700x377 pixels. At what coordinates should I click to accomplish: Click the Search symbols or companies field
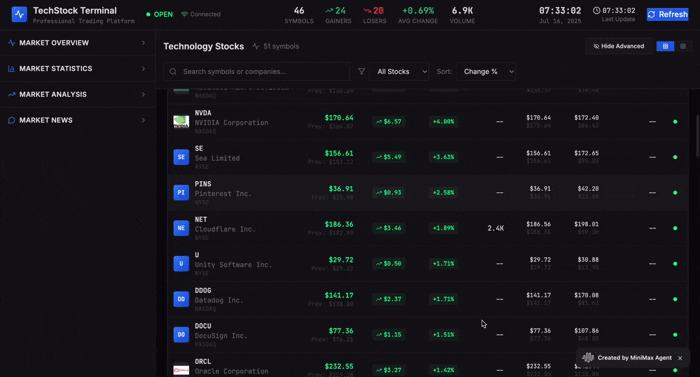257,71
